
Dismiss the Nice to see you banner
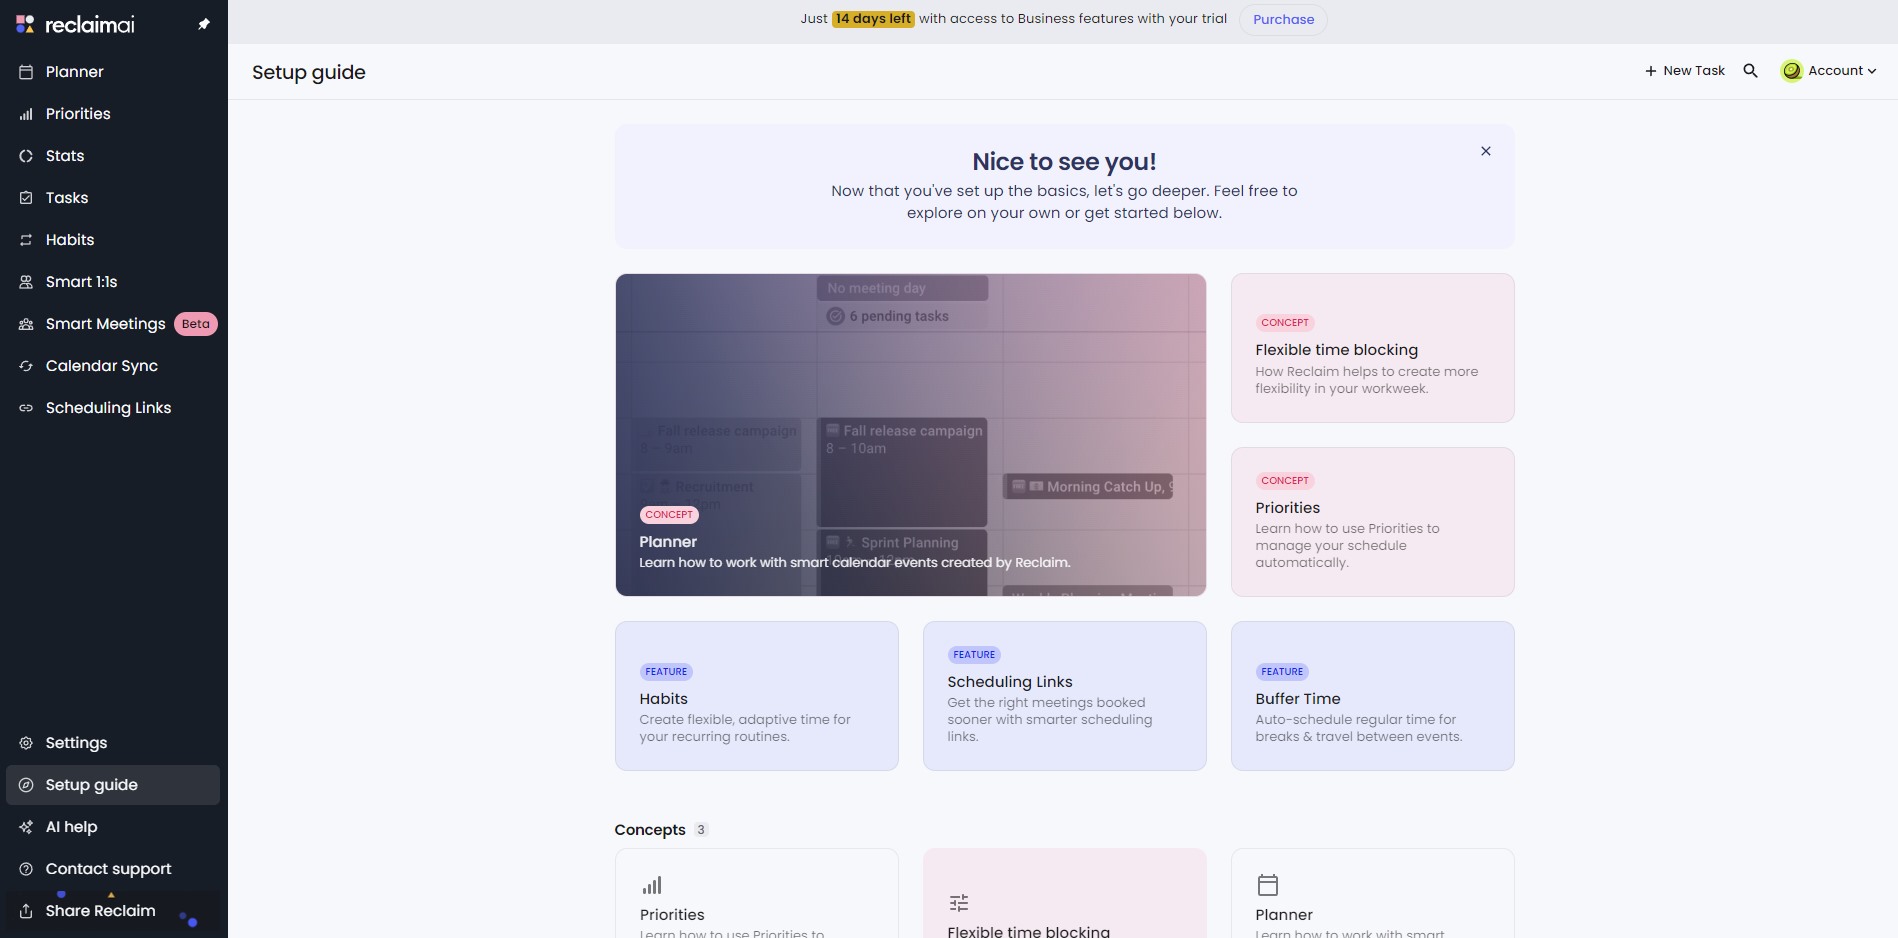1486,151
